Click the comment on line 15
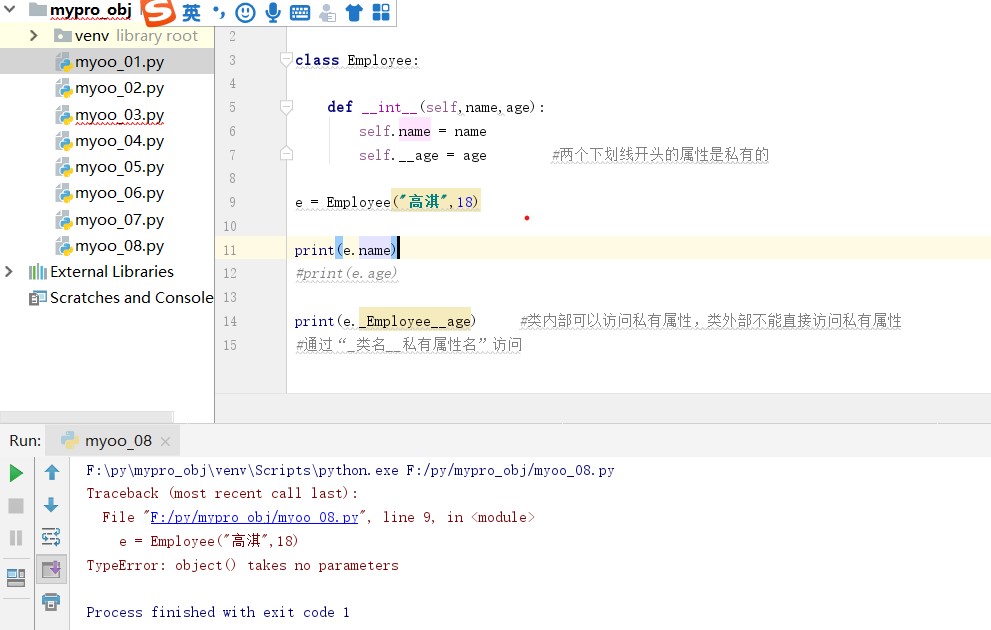The width and height of the screenshot is (991, 630). tap(409, 345)
